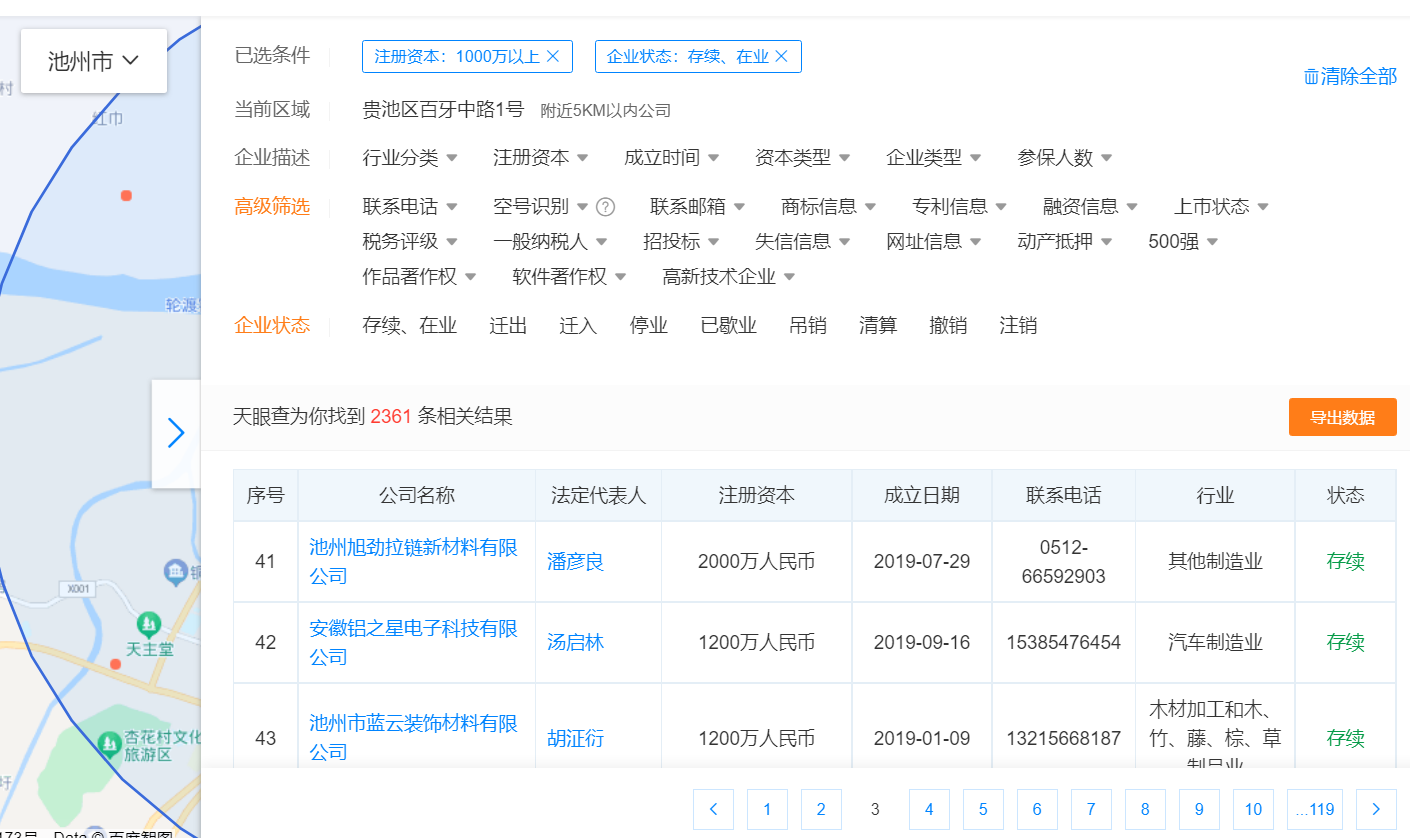Open the 池州市 city selector dropdown
The width and height of the screenshot is (1410, 838).
click(x=93, y=61)
